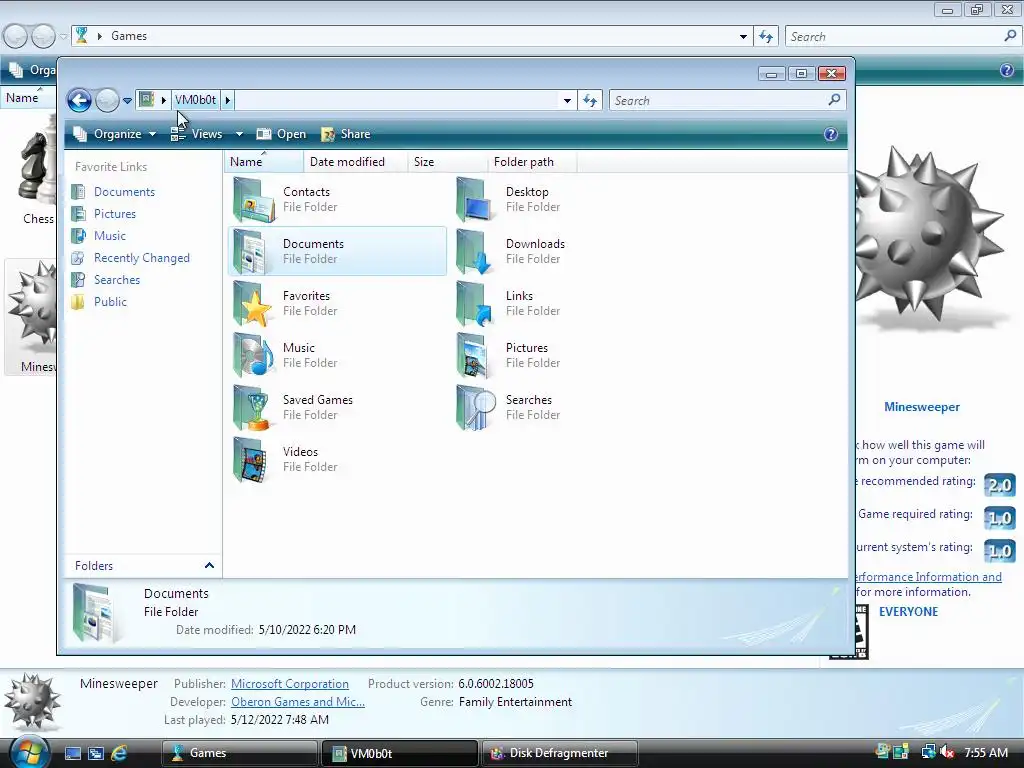Click VM0b0t breadcrumb in address bar
The height and width of the screenshot is (768, 1024).
(195, 100)
